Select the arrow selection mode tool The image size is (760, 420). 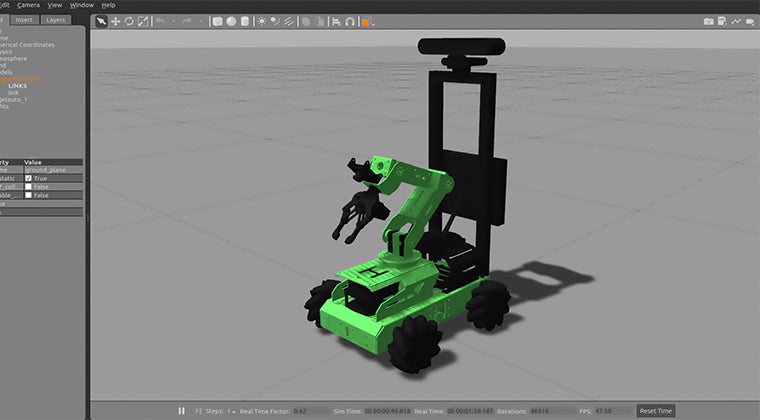click(x=101, y=21)
